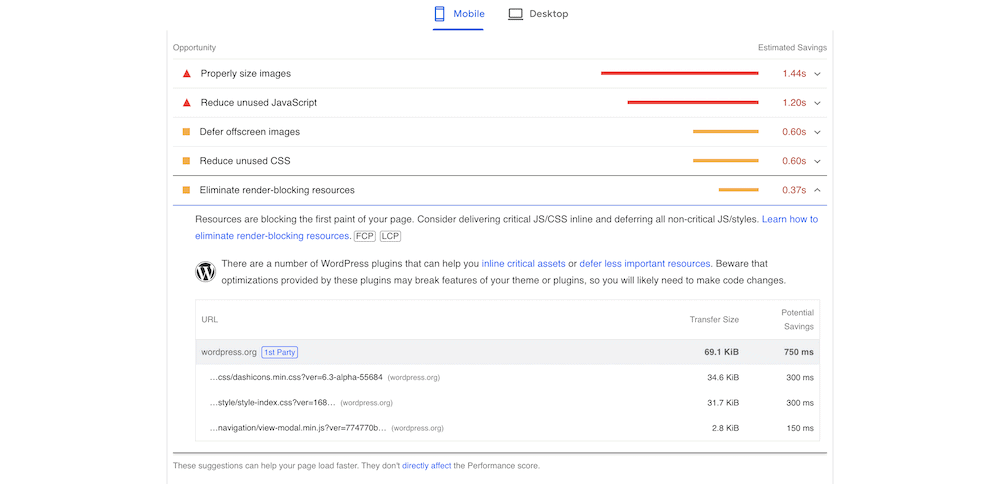Open the inline critical assets link
Image resolution: width=1000 pixels, height=484 pixels.
pyautogui.click(x=523, y=263)
